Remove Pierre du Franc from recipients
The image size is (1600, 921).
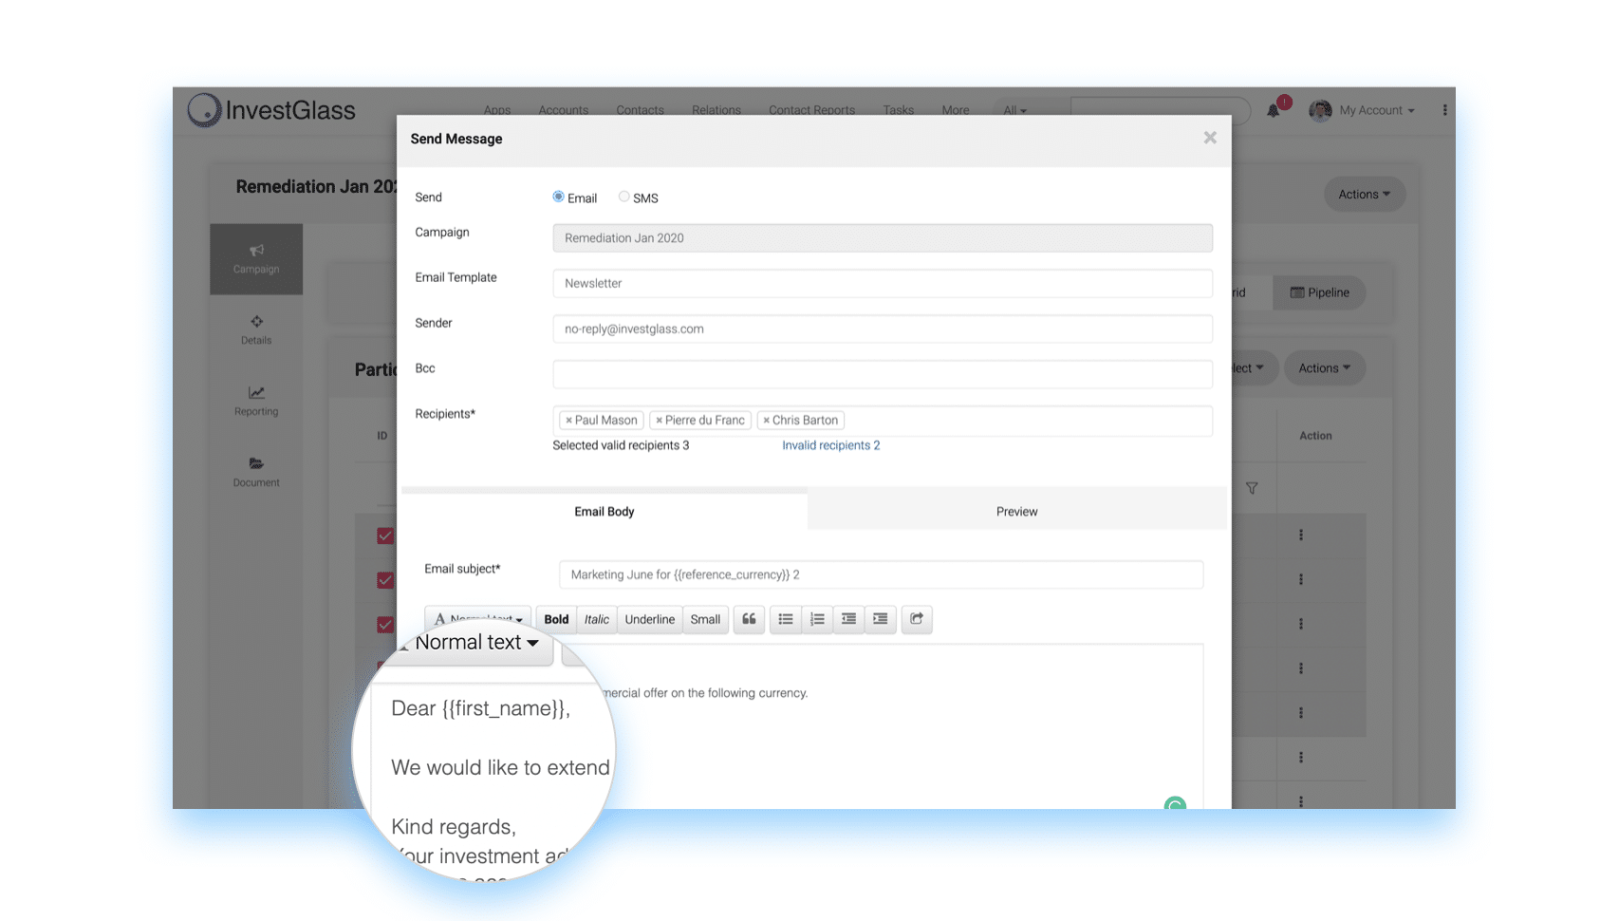[659, 421]
